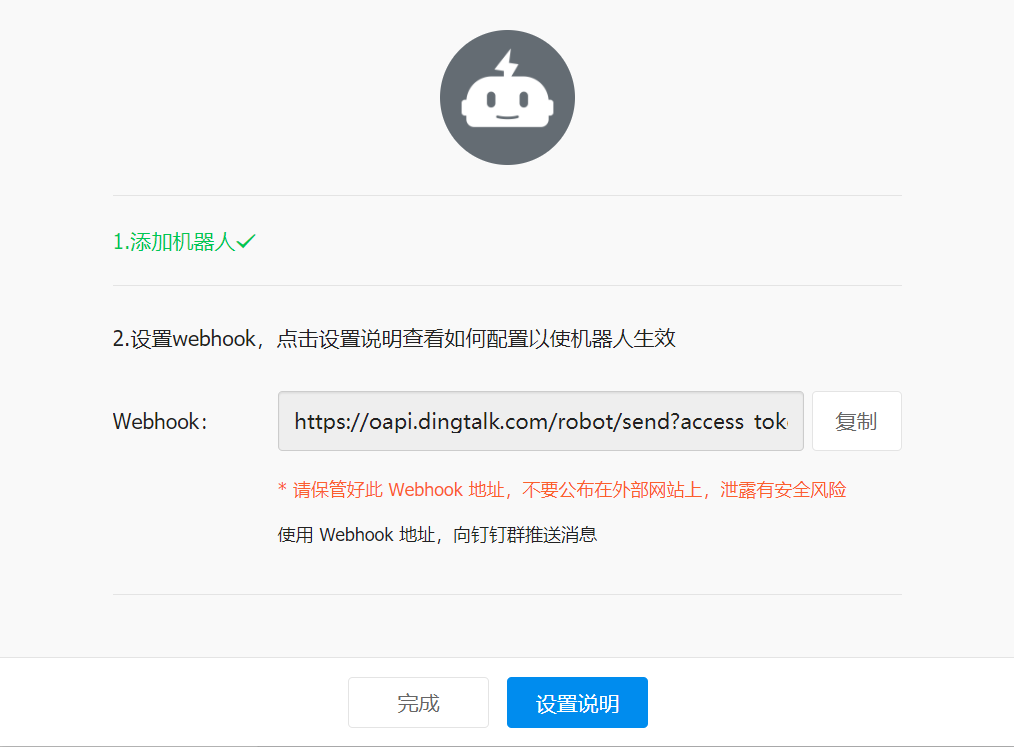Image resolution: width=1014 pixels, height=747 pixels.
Task: Click the robot's smiling face
Action: (507, 103)
